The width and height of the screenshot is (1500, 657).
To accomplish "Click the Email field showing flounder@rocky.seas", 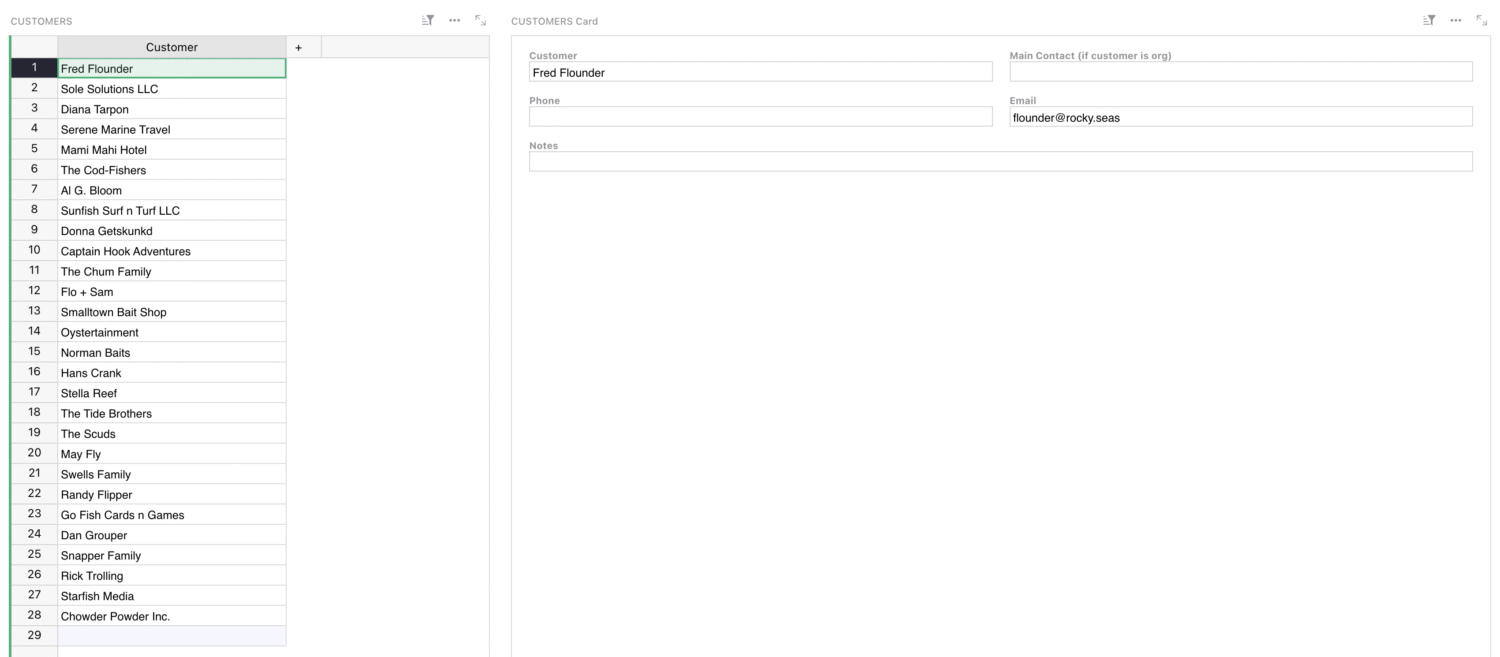I will (x=1241, y=117).
